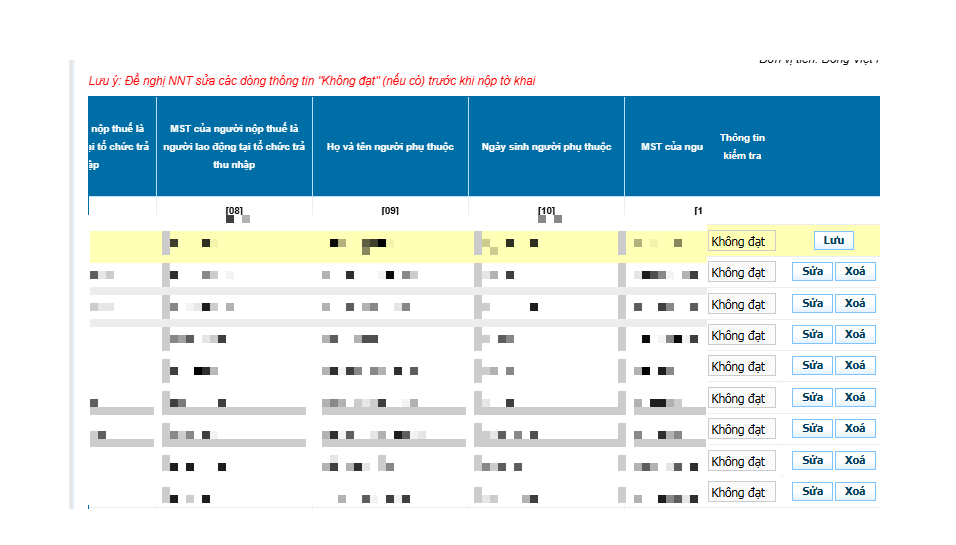Click the Lưu button in the highlighted row
This screenshot has width=956, height=545.
pos(833,240)
